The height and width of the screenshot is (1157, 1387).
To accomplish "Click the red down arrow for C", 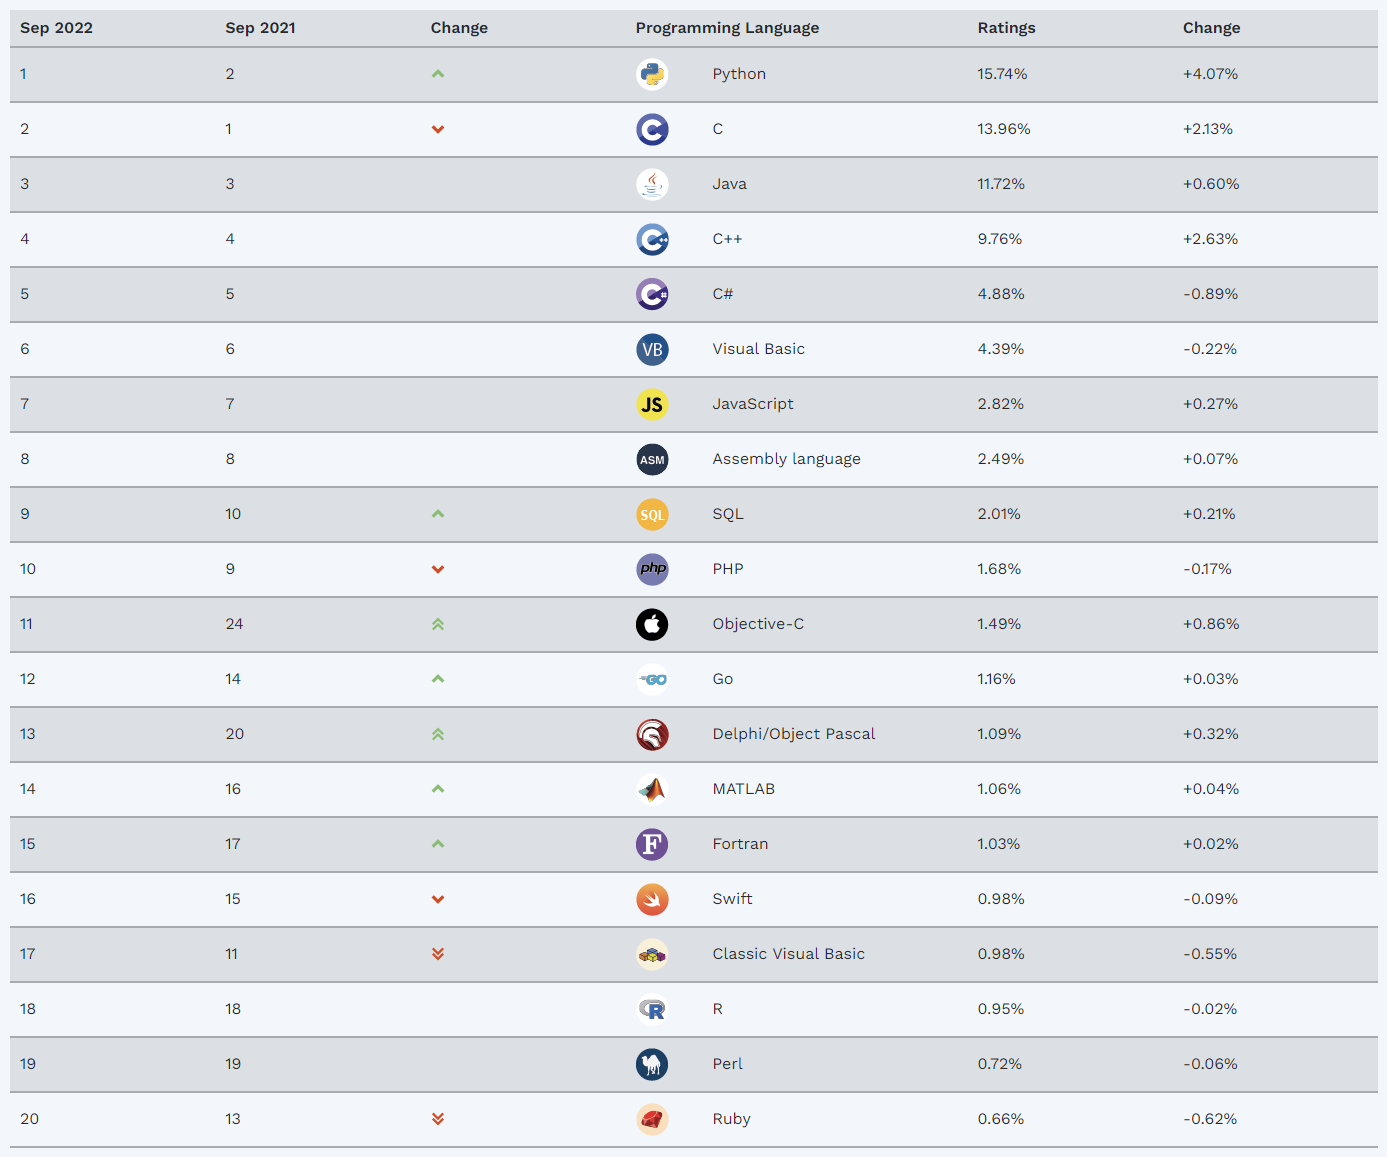I will click(x=438, y=129).
